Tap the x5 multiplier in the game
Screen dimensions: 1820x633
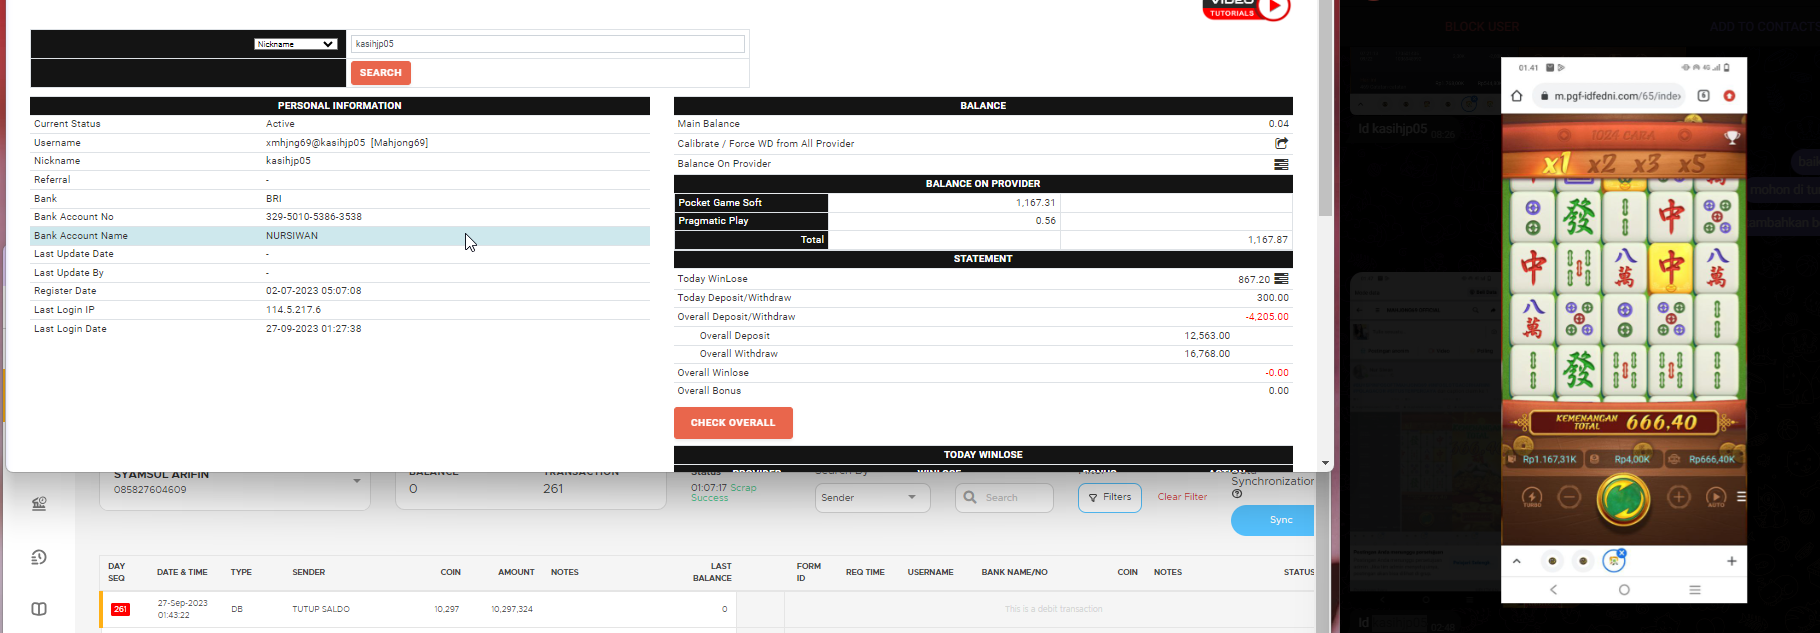1692,164
